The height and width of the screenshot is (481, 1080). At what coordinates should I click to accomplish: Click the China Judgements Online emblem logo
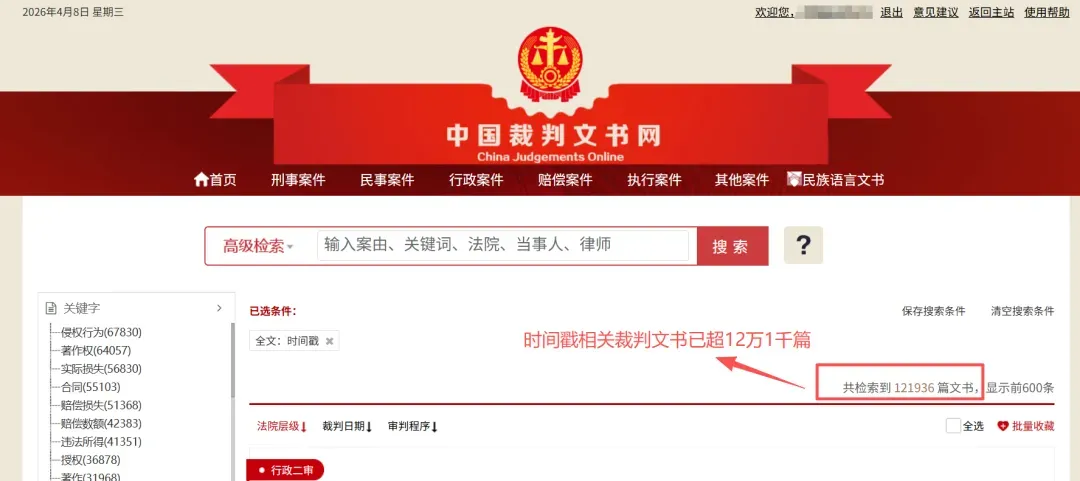click(550, 62)
